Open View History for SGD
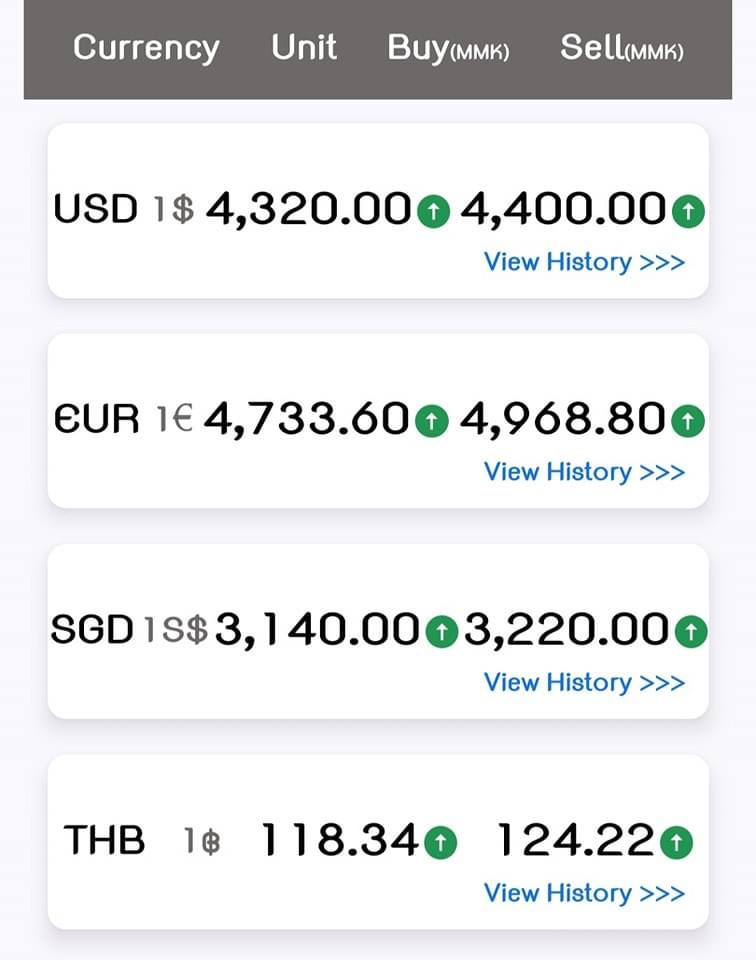The image size is (756, 960). coord(584,682)
